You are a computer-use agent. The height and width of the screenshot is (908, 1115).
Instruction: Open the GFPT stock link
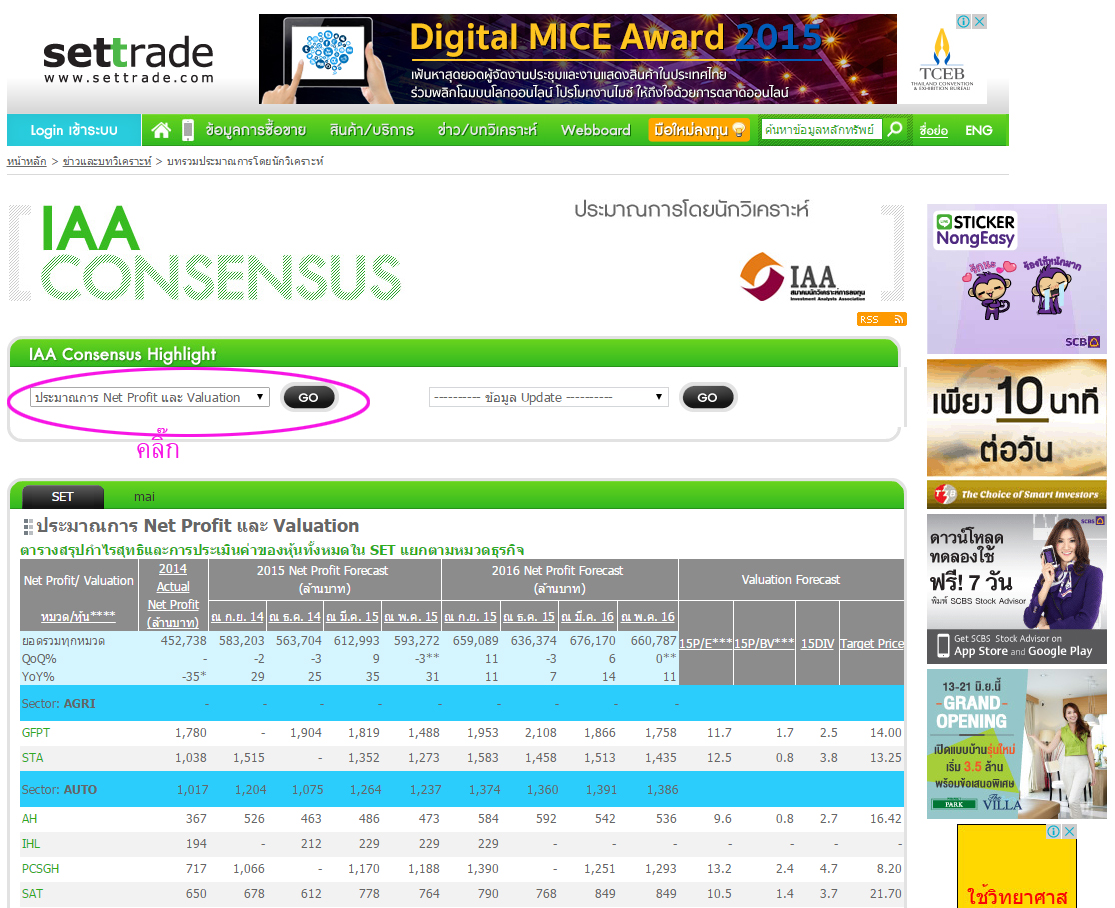click(35, 733)
